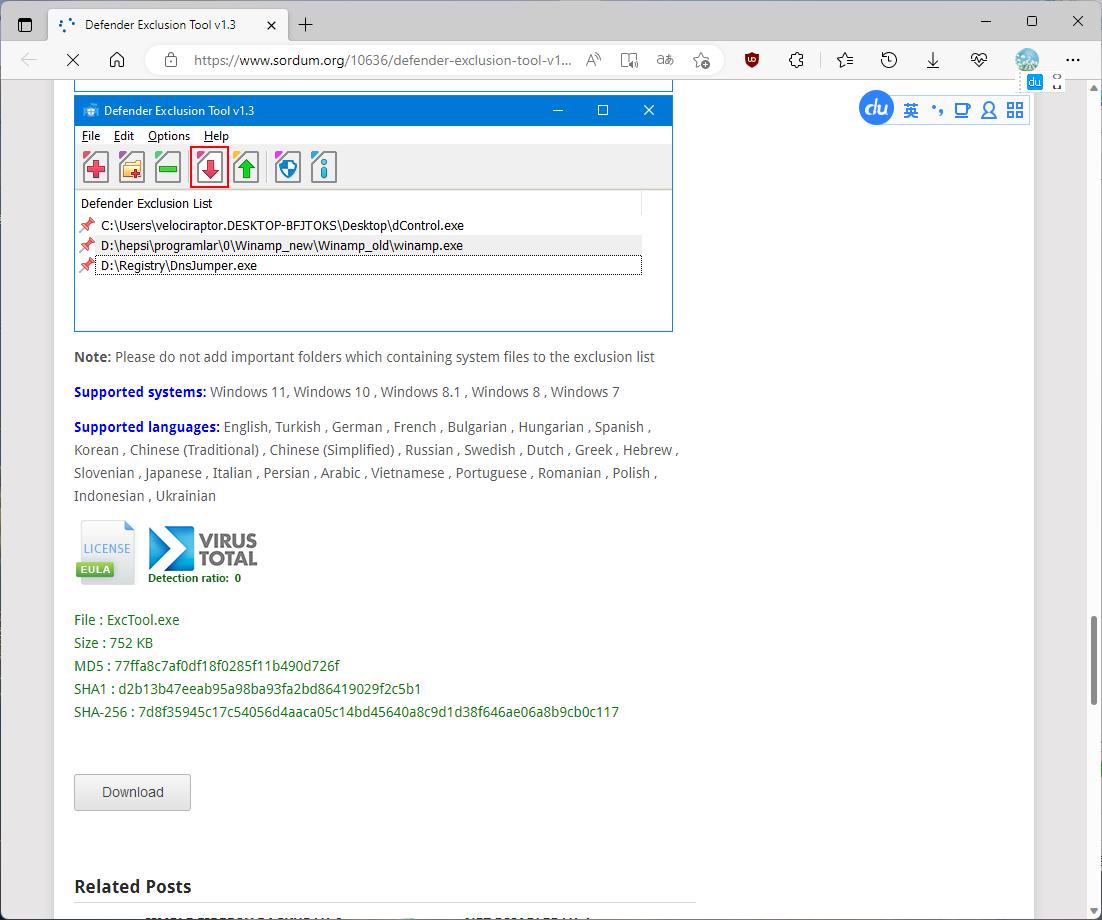Image resolution: width=1102 pixels, height=920 pixels.
Task: Open the Edit menu
Action: [124, 136]
